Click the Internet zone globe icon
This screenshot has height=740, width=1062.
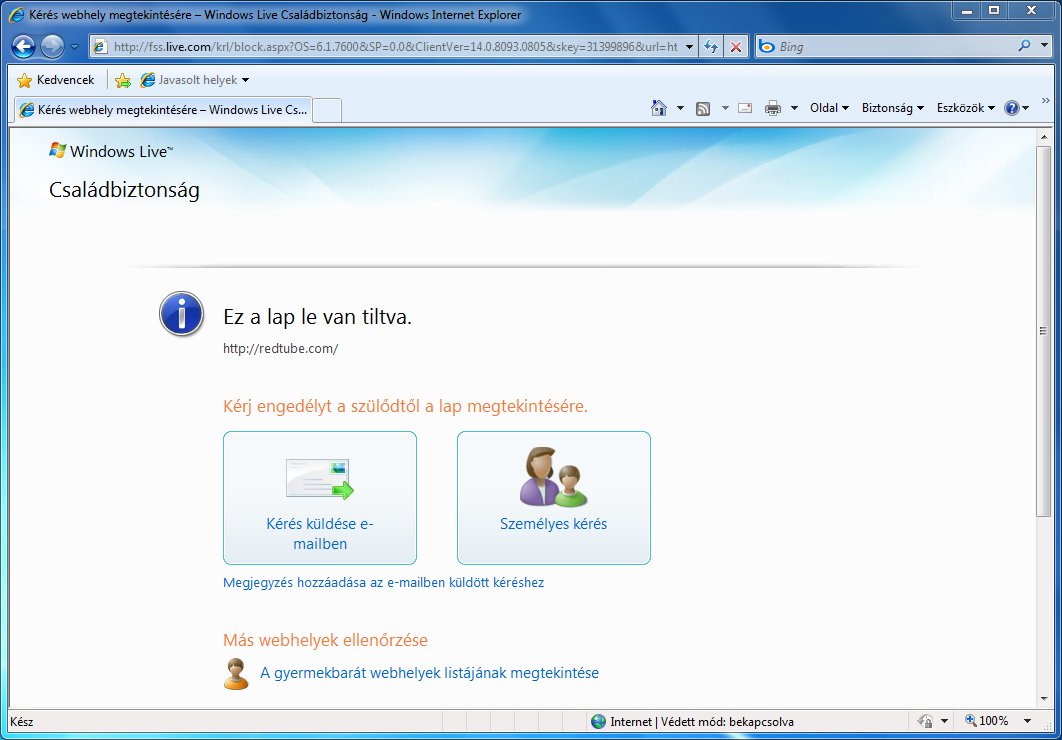tap(599, 722)
